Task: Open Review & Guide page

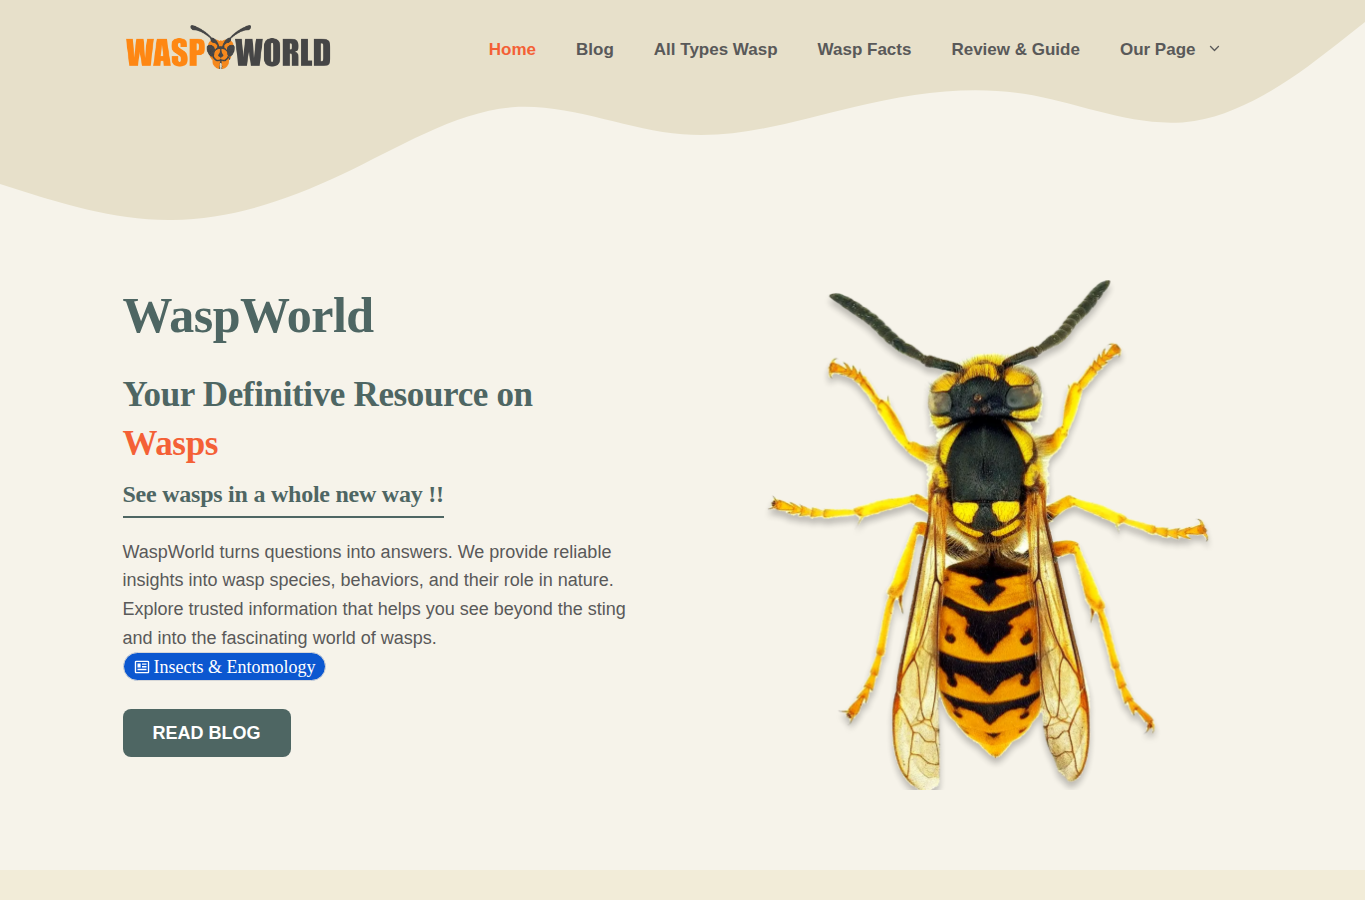Action: pos(1015,49)
